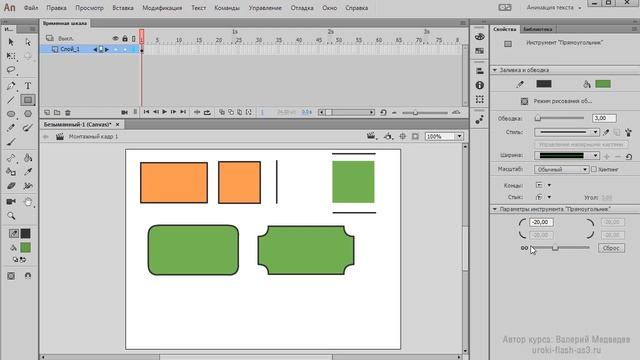Open the Правка menu
Screen dimensions: 640x360
pyautogui.click(x=56, y=8)
